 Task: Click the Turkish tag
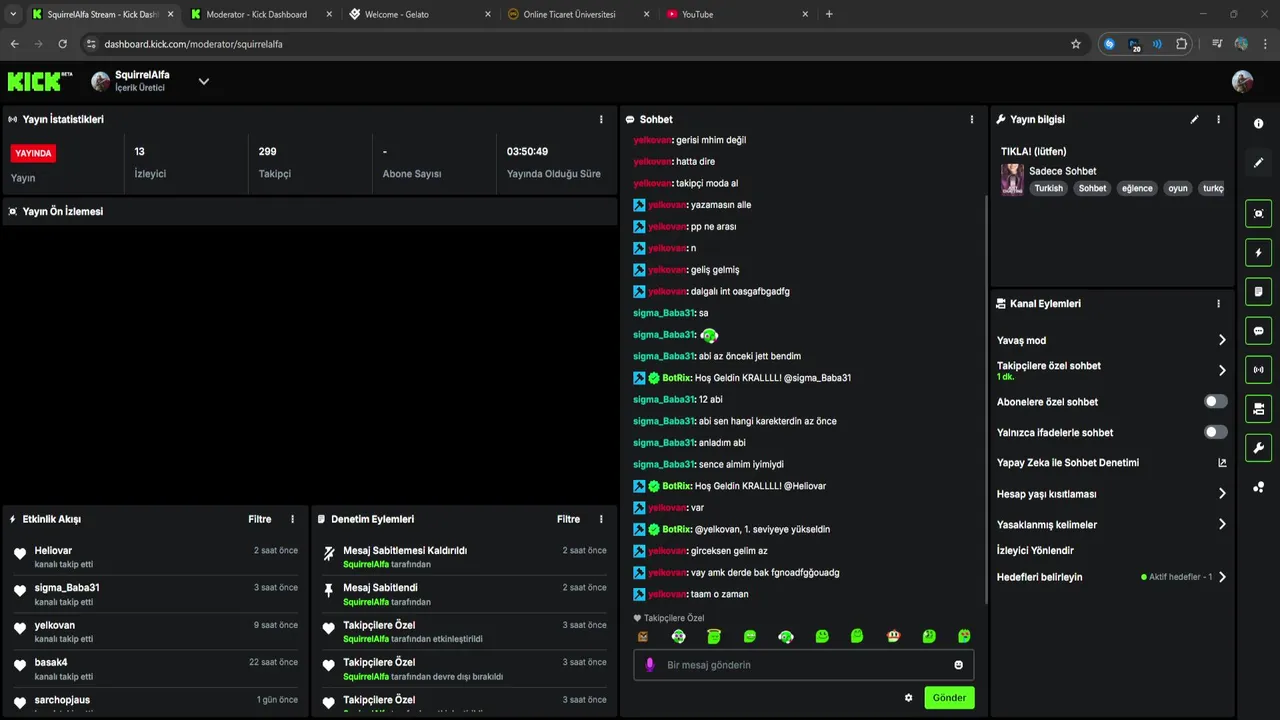pyautogui.click(x=1048, y=188)
